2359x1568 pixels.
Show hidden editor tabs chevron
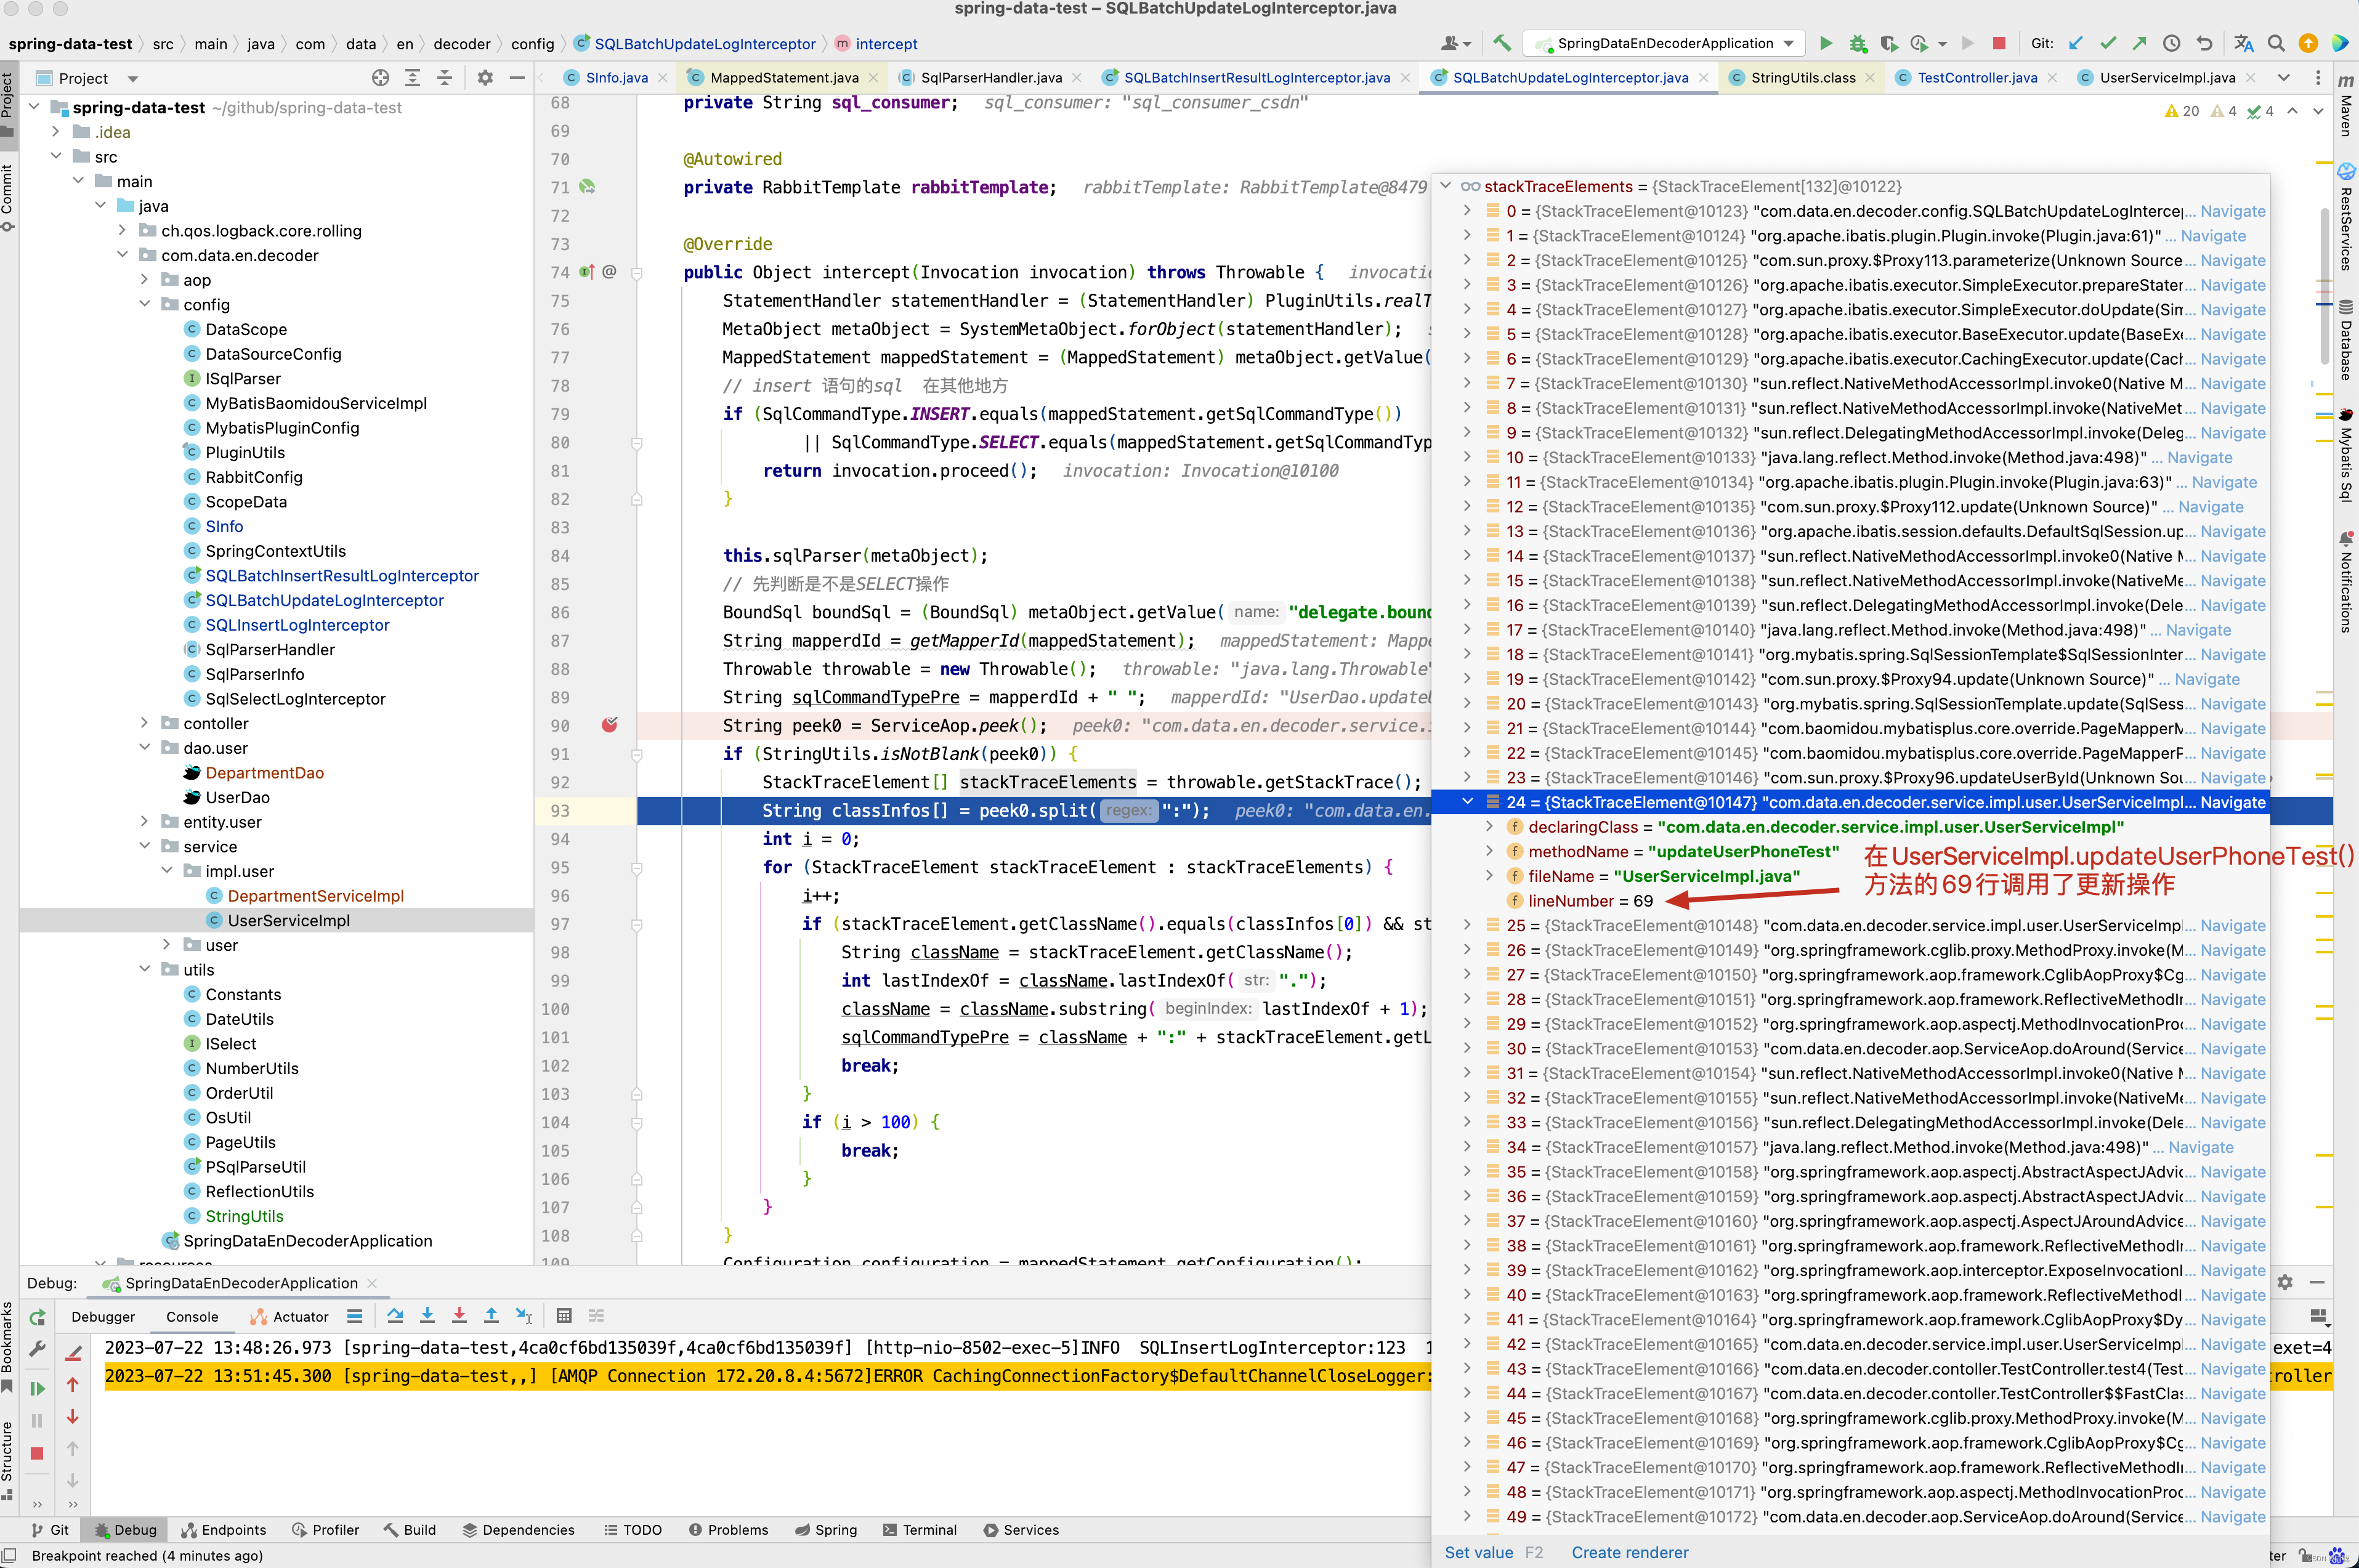[2284, 78]
